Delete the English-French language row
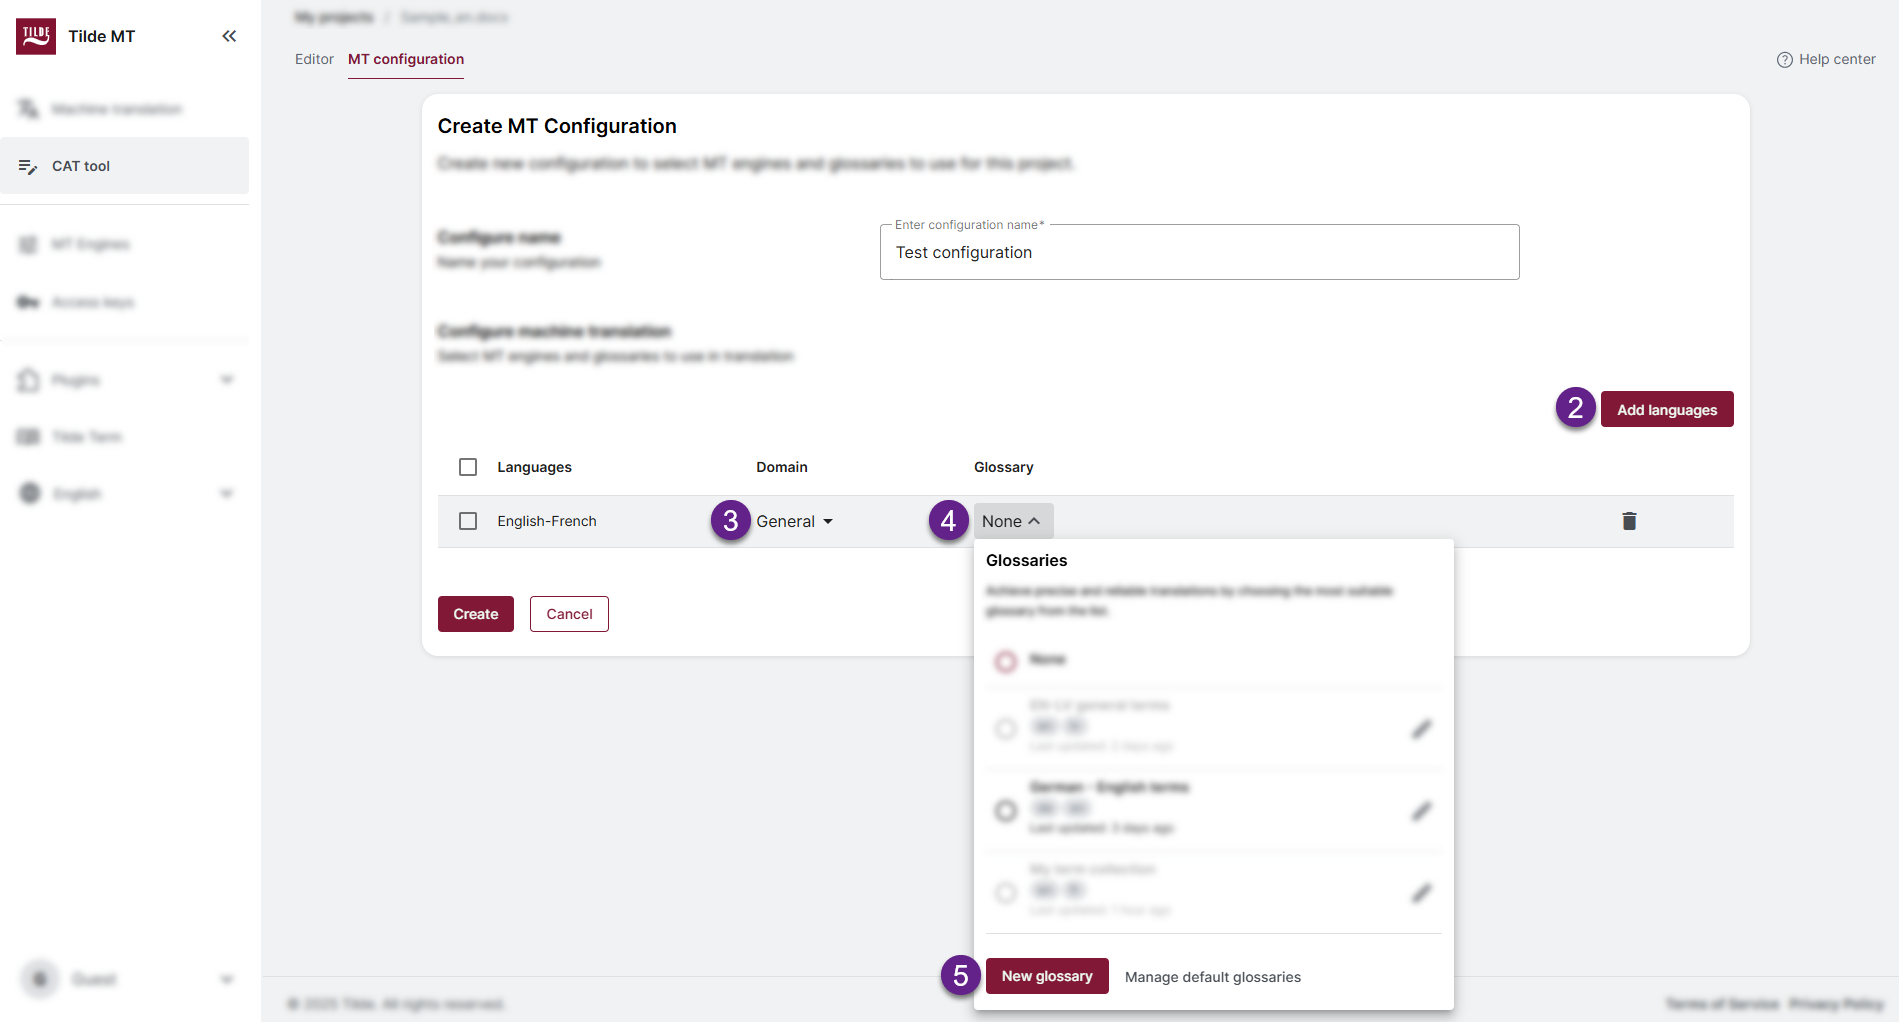 (1628, 521)
